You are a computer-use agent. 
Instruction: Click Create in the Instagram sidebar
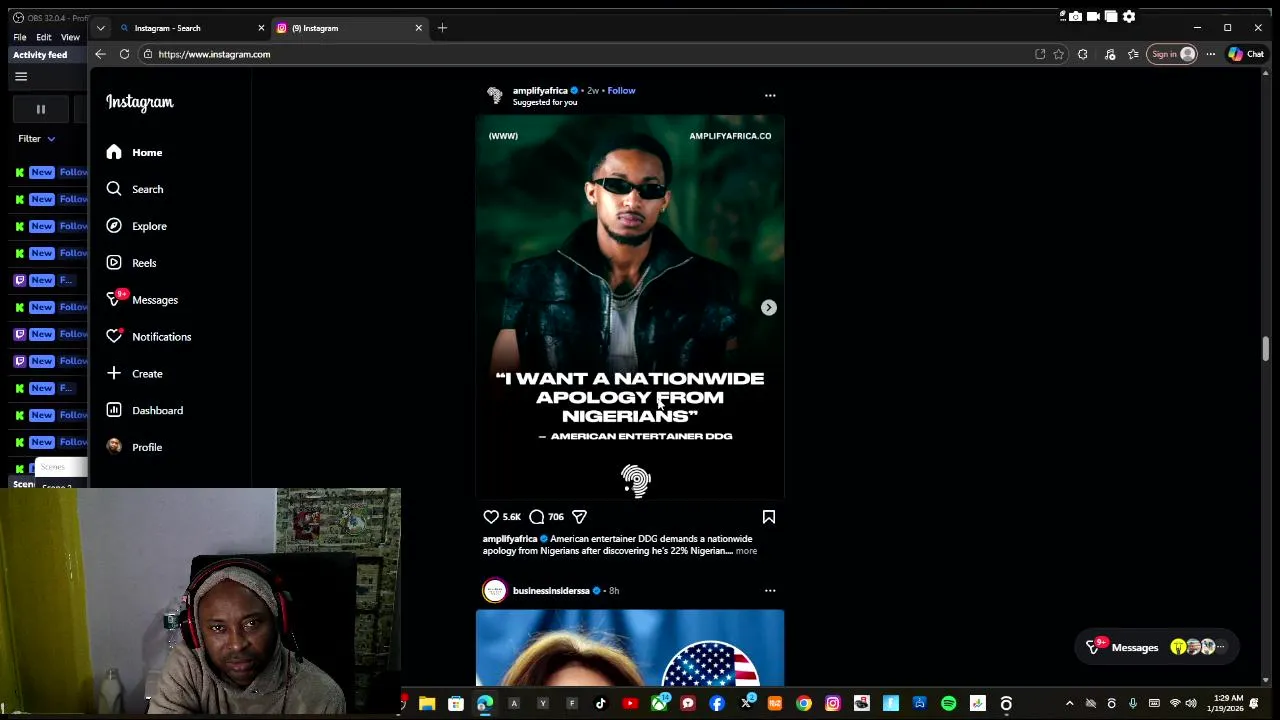tap(134, 374)
